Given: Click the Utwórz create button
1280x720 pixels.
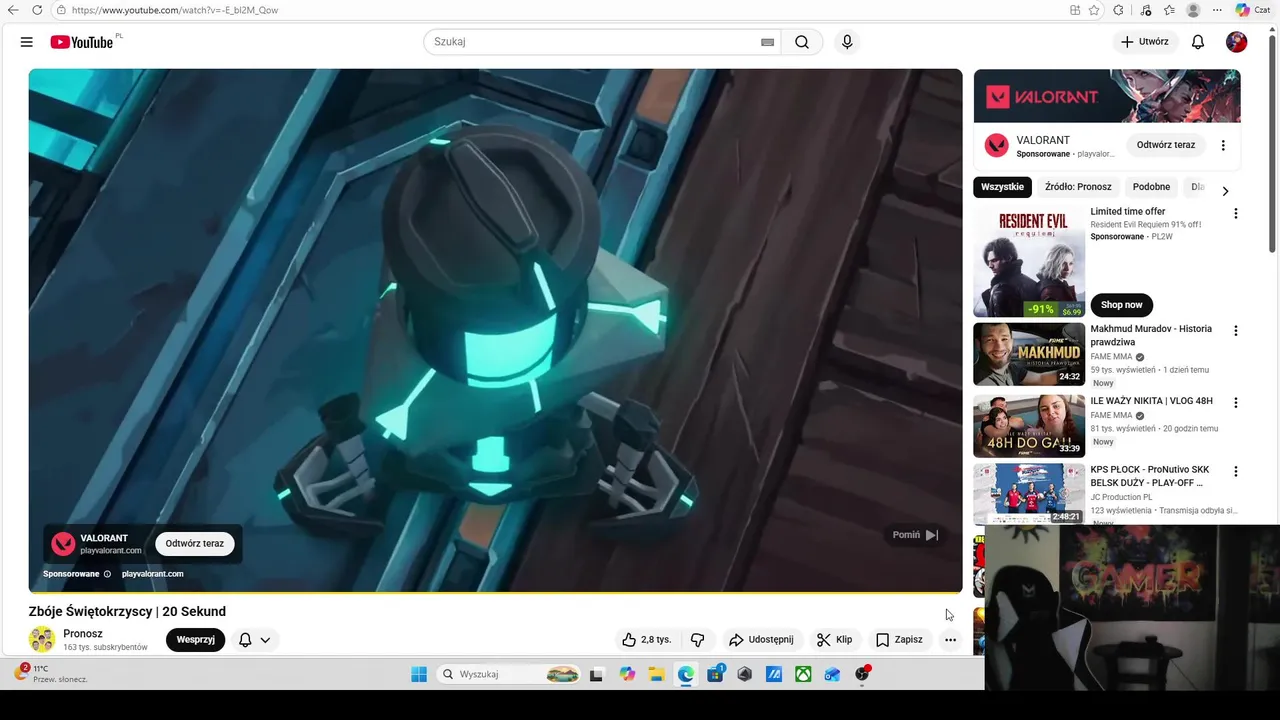Looking at the screenshot, I should pyautogui.click(x=1144, y=42).
